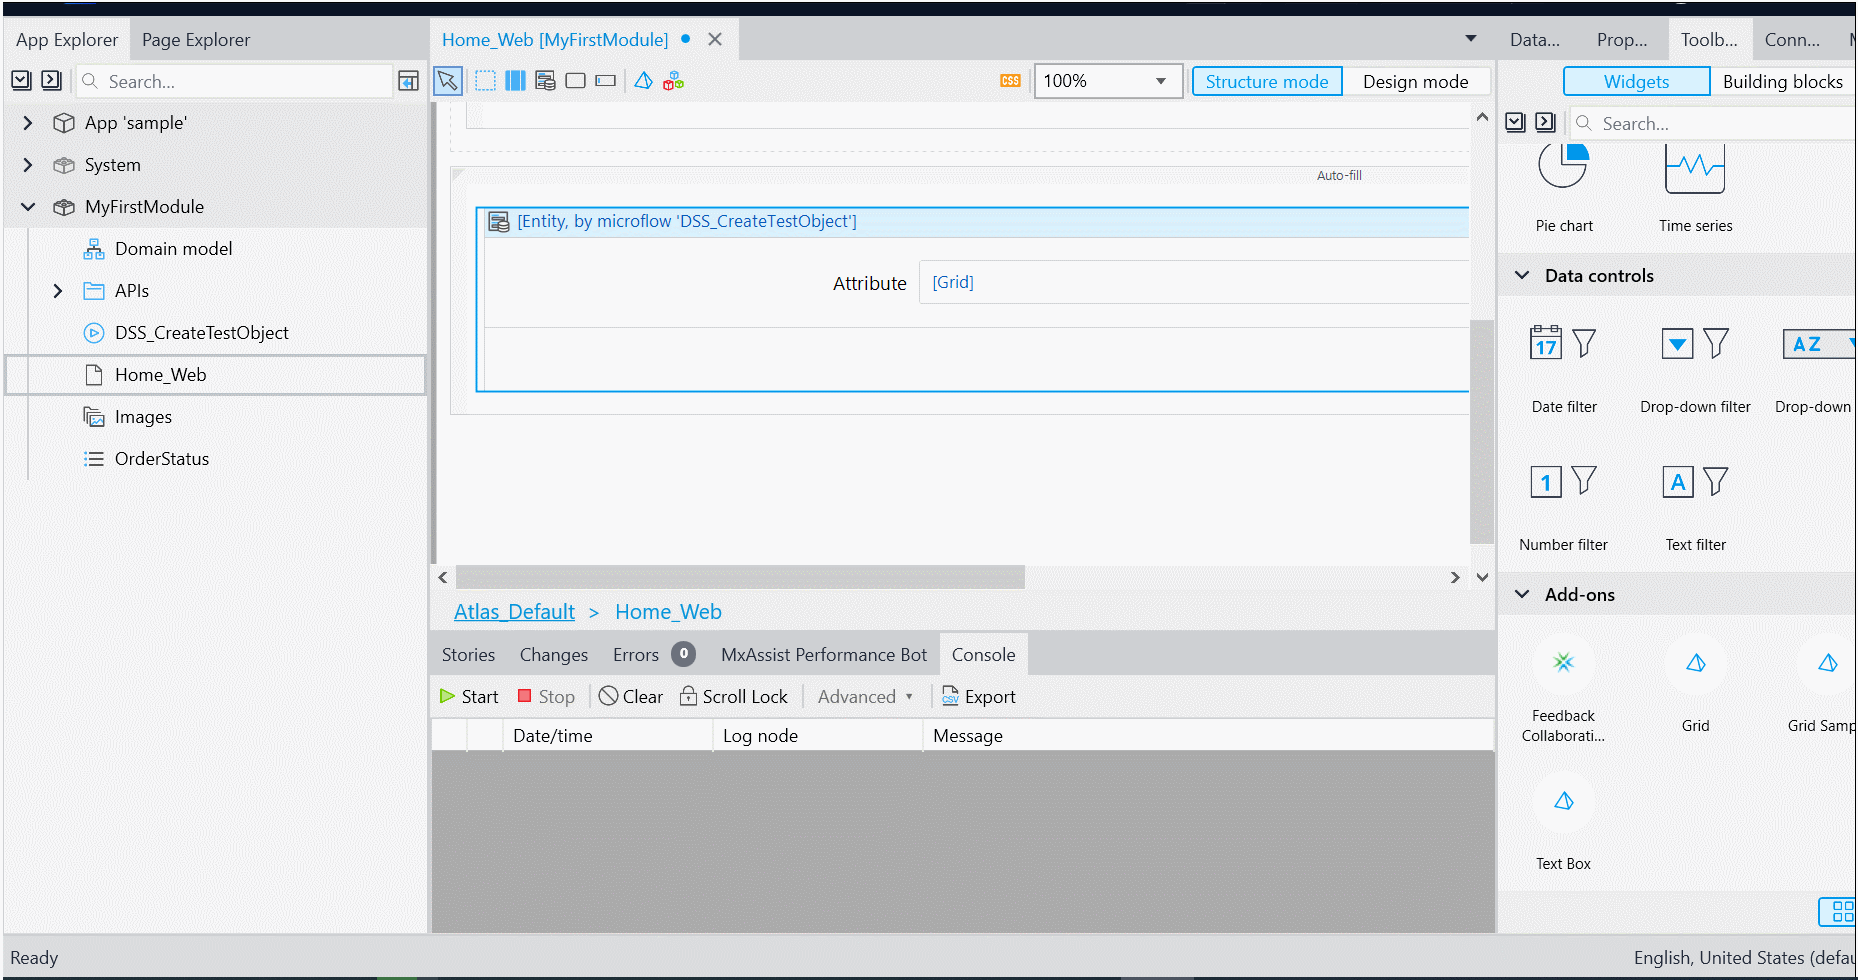This screenshot has width=1858, height=980.
Task: Expand the App 'sample' tree node
Action: click(x=28, y=123)
